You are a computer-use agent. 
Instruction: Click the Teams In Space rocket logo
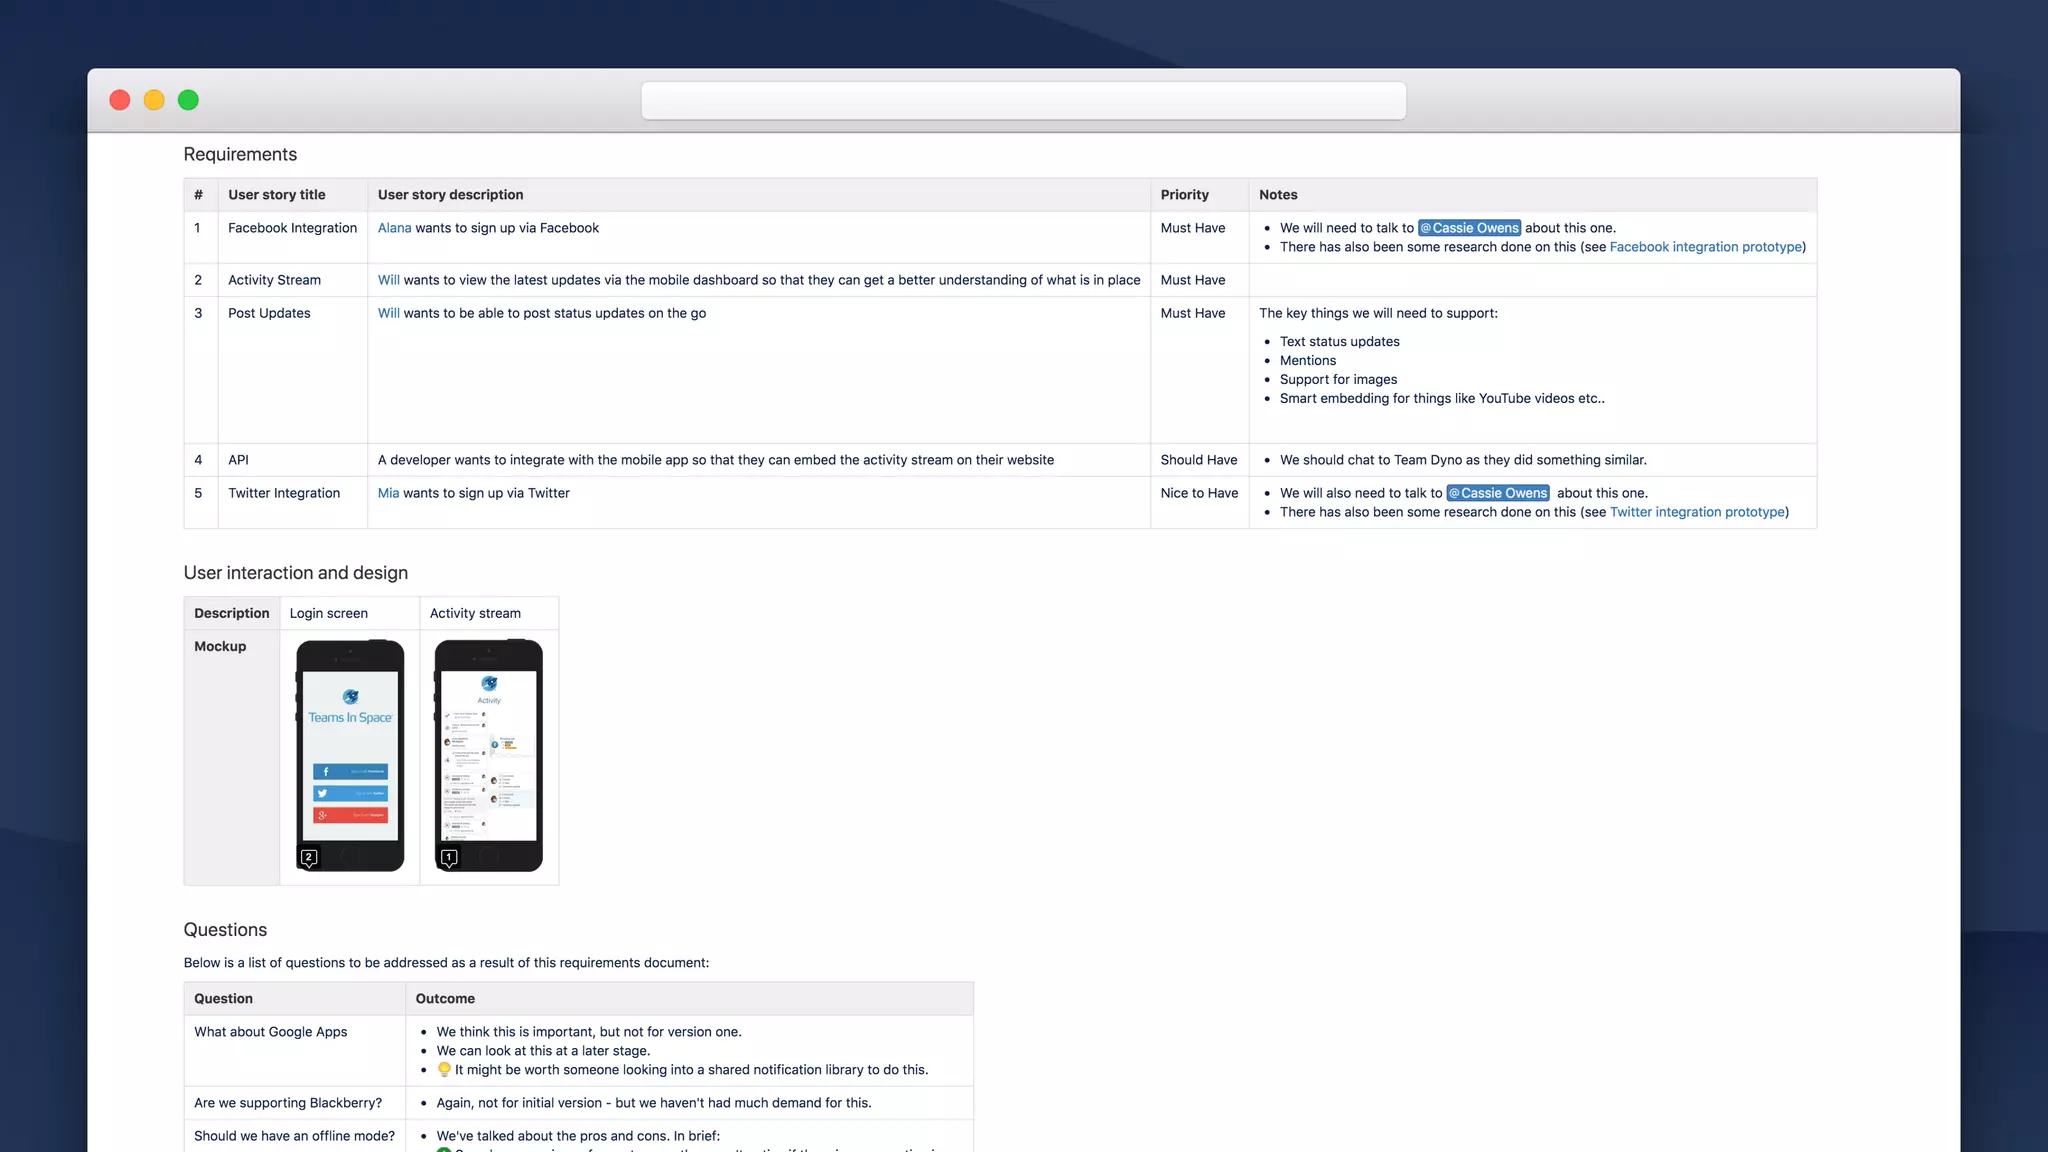coord(350,697)
